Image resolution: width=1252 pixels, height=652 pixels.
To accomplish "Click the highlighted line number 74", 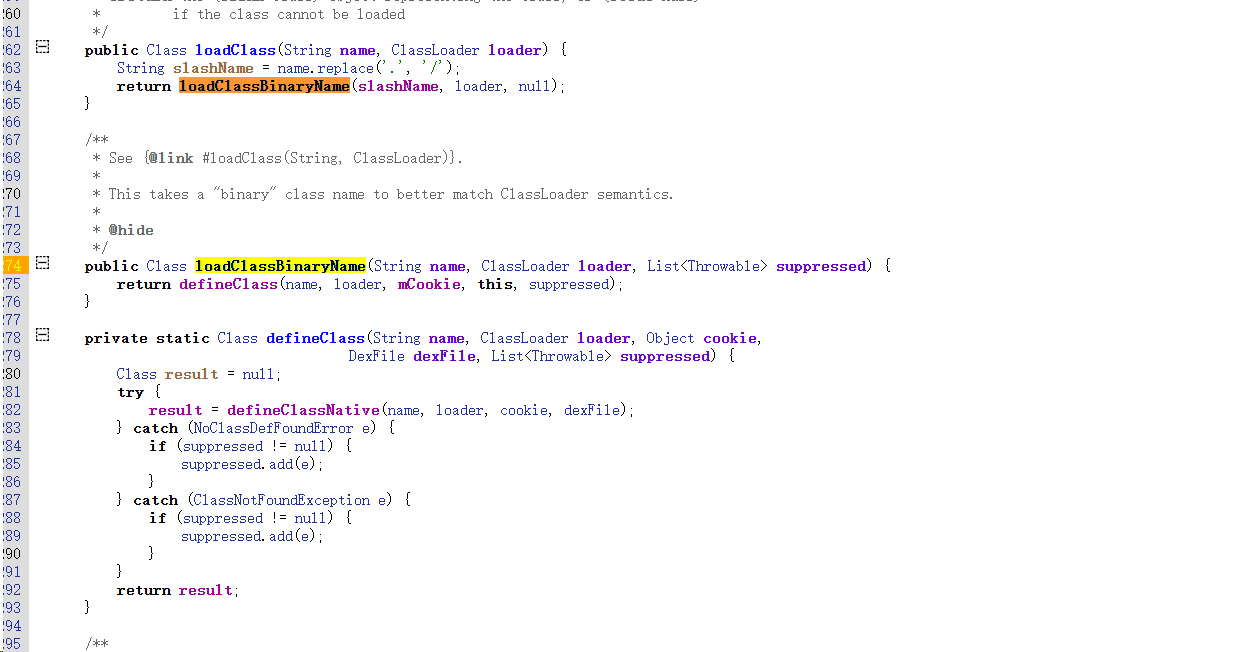I will (13, 265).
